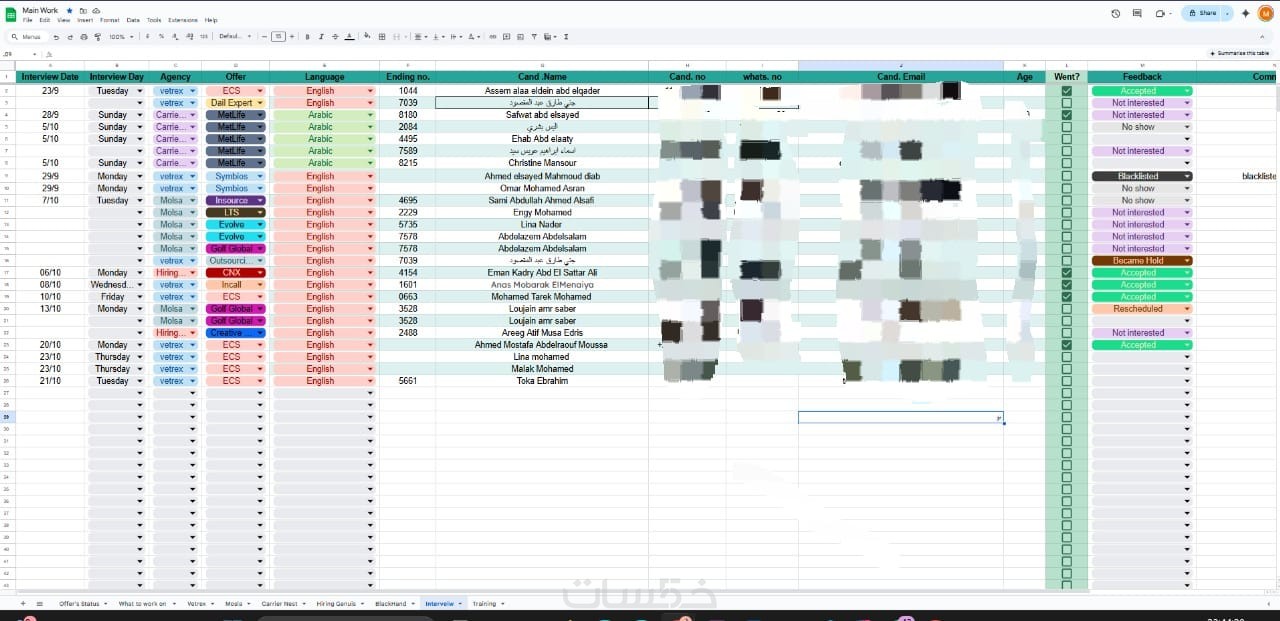Open the Share options dropdown arrow

coord(1227,13)
